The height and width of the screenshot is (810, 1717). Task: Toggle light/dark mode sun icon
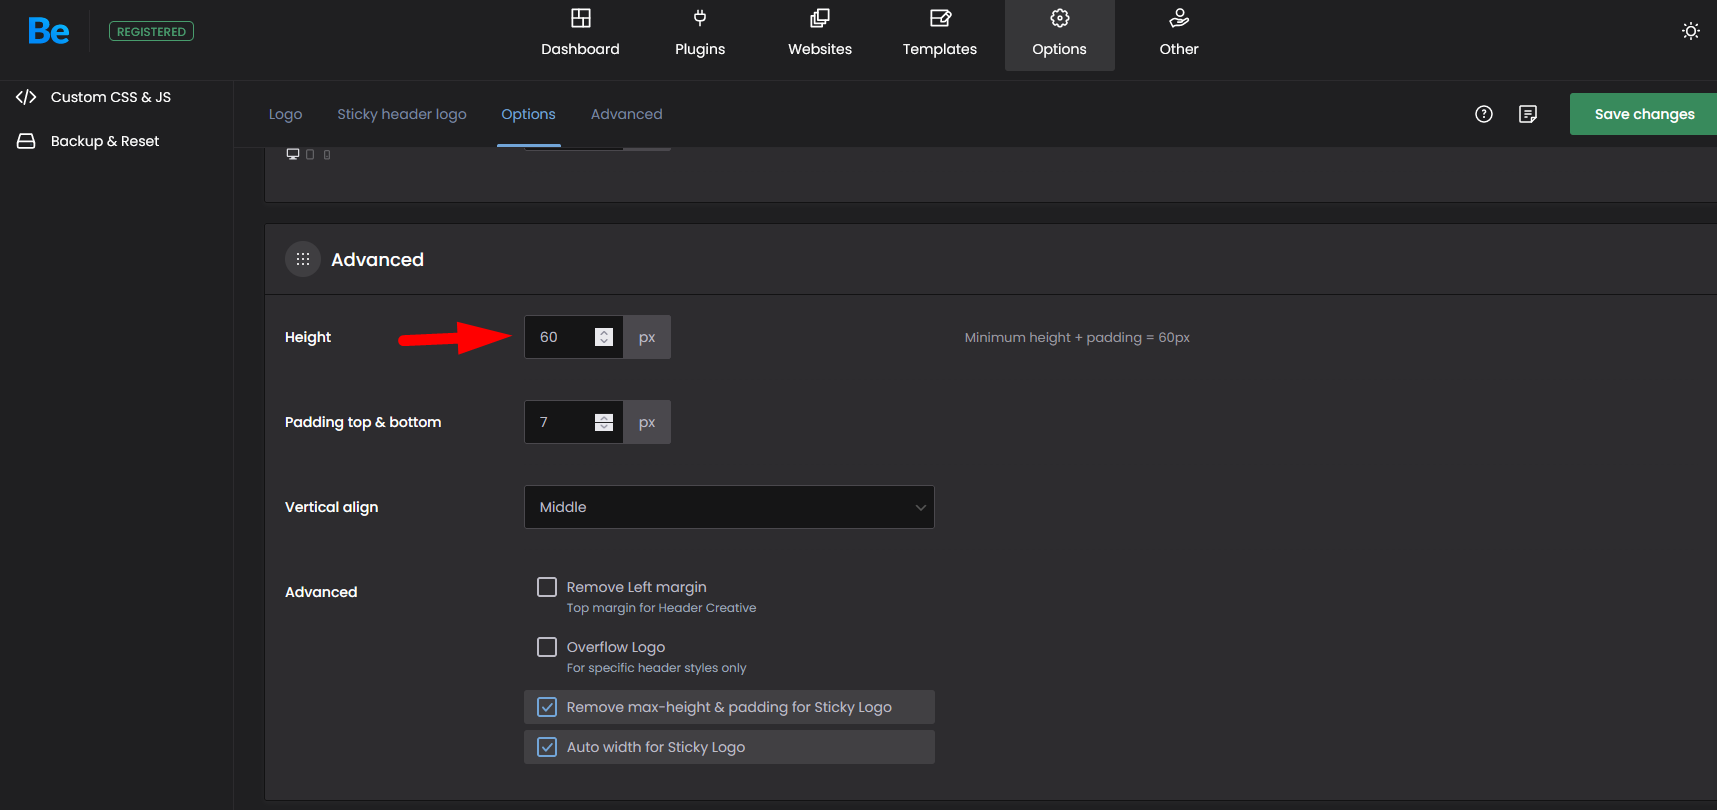point(1690,31)
